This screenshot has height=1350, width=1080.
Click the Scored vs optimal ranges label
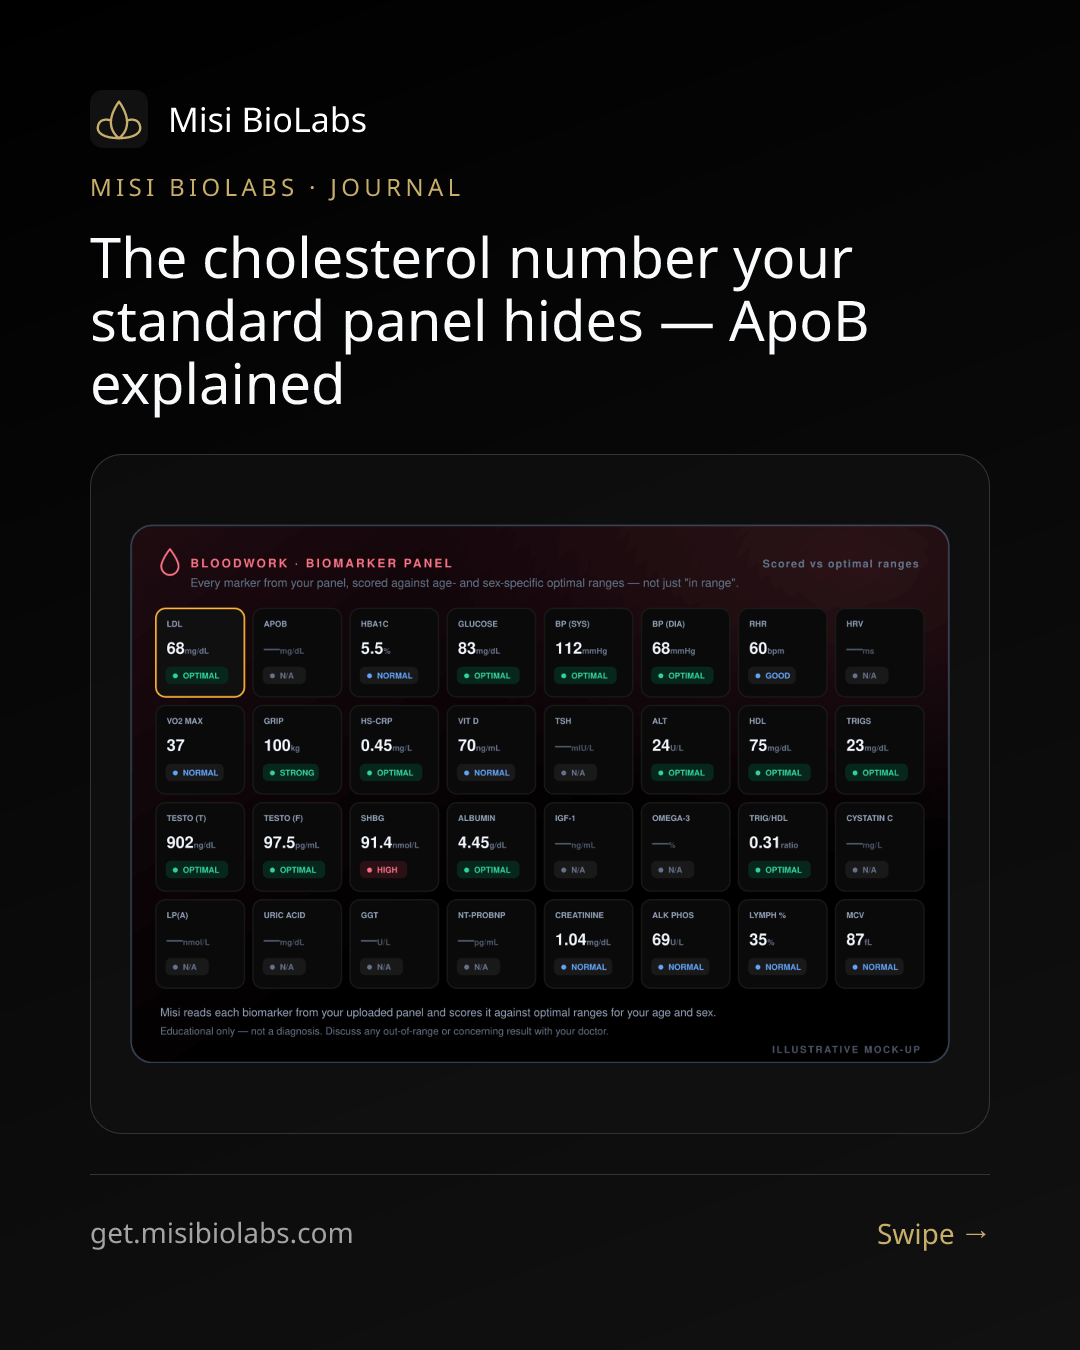tap(840, 564)
